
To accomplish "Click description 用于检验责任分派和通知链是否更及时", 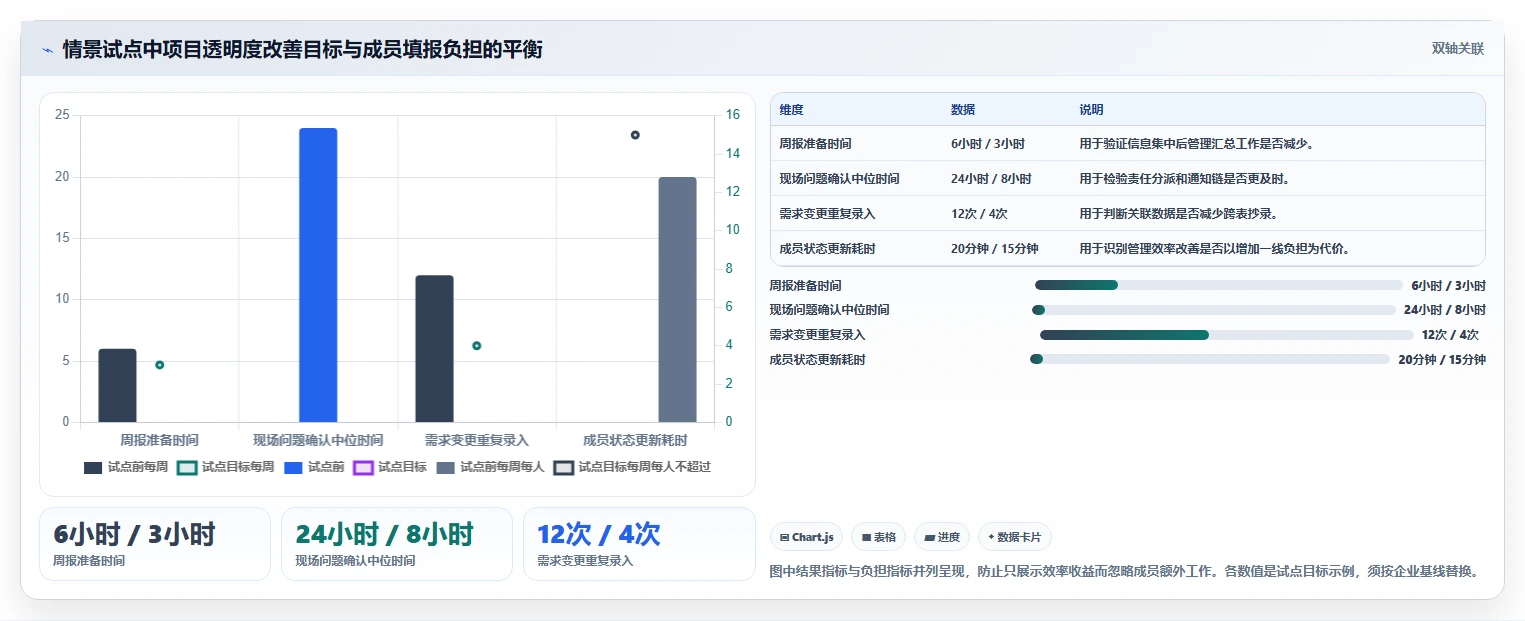I will 1184,179.
